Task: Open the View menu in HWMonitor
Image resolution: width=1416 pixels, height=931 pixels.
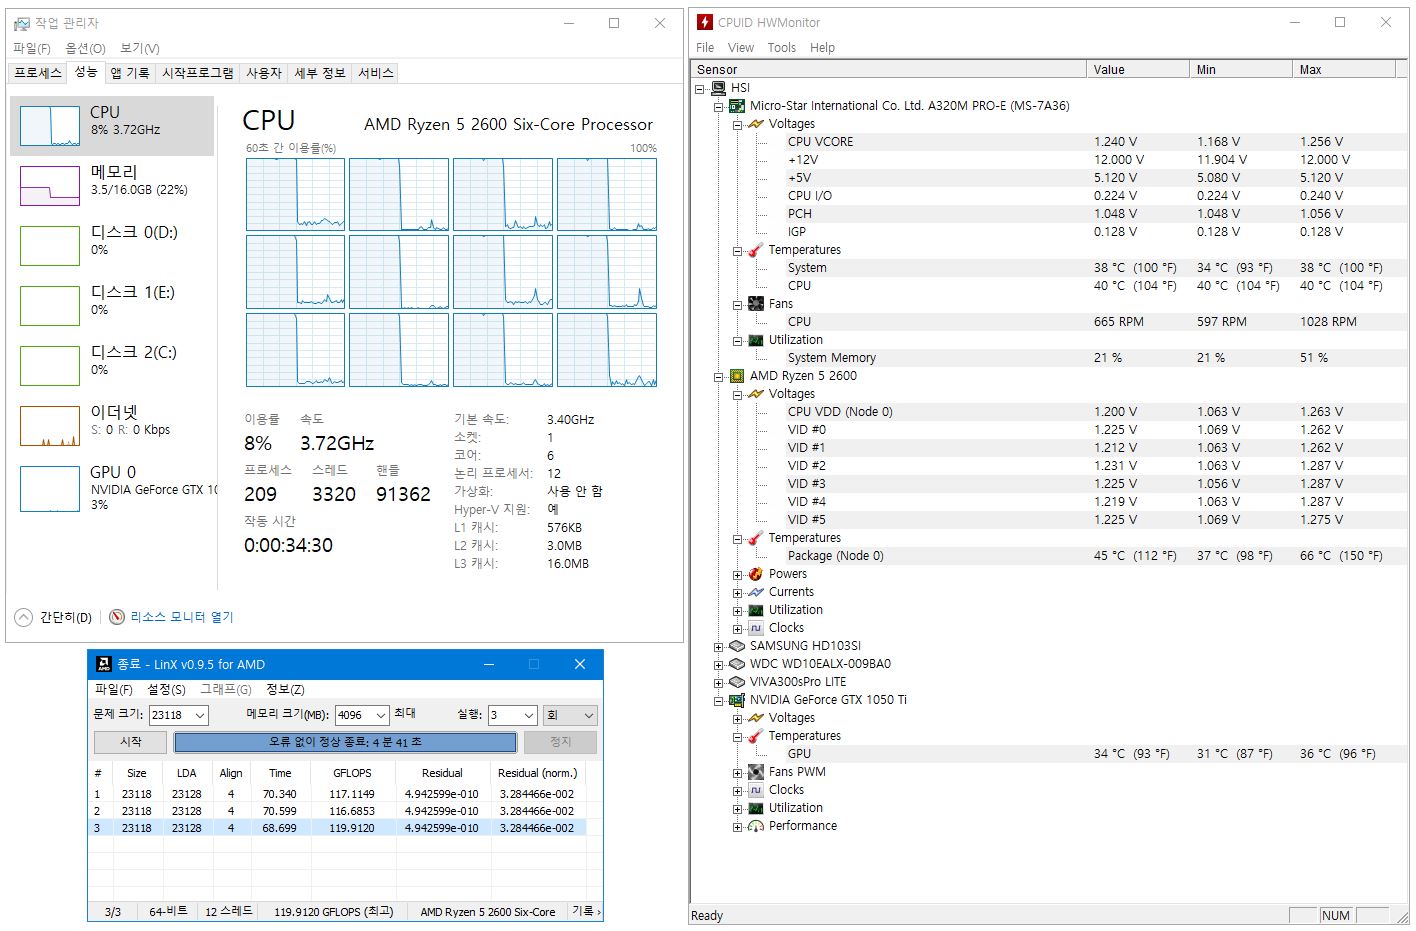Action: click(x=741, y=48)
